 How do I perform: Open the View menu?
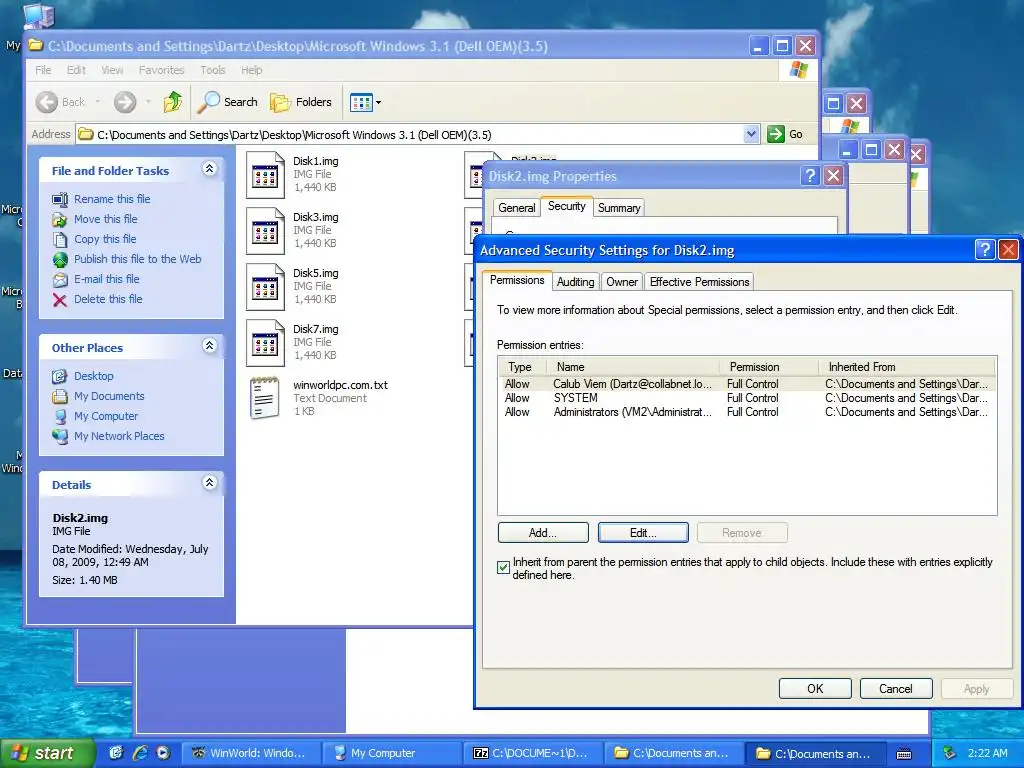click(112, 70)
